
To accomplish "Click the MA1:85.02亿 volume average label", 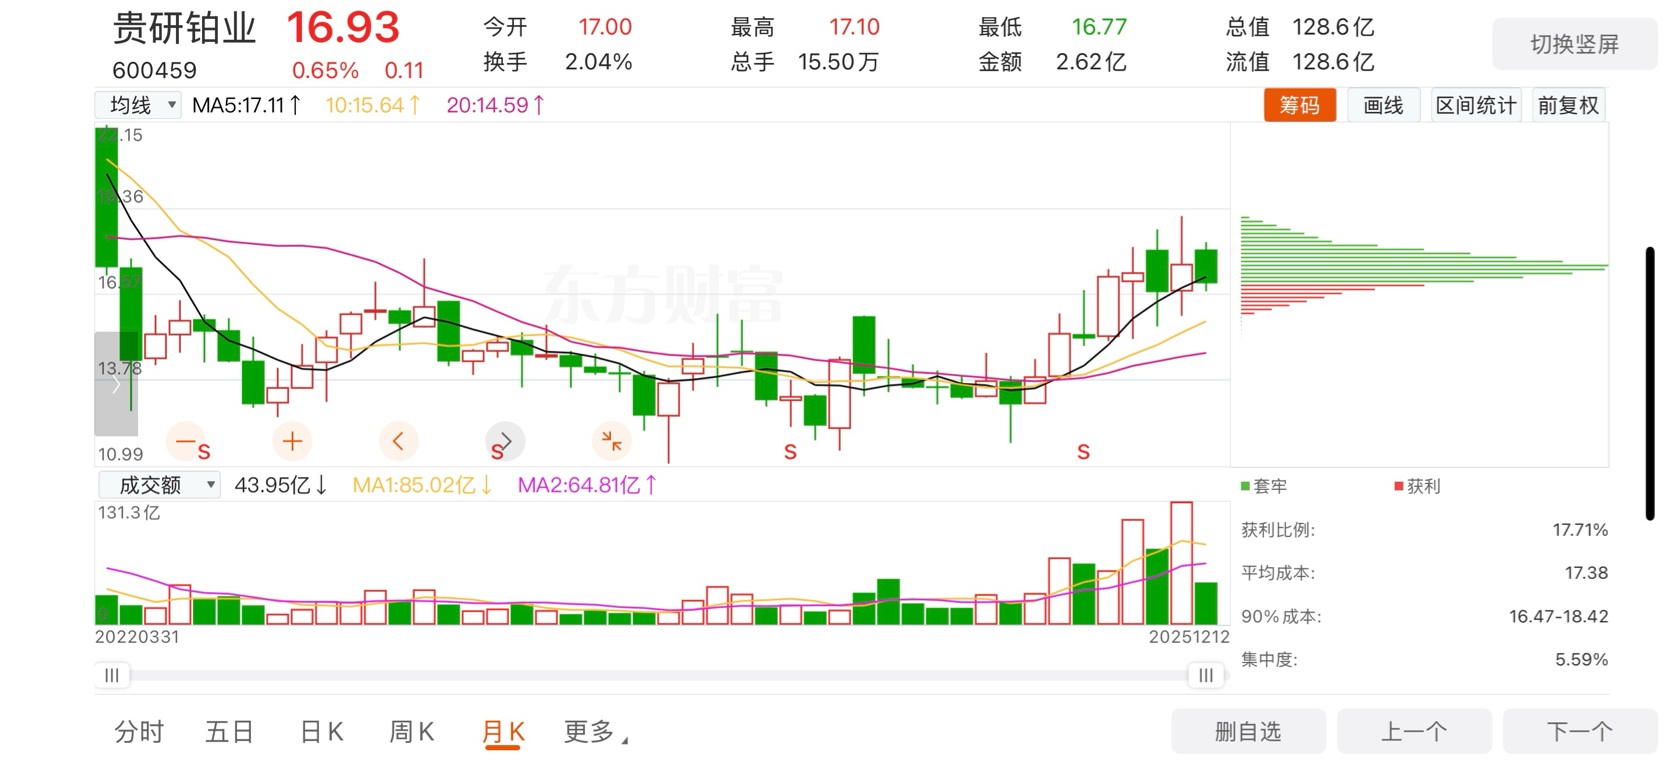I will [x=422, y=485].
